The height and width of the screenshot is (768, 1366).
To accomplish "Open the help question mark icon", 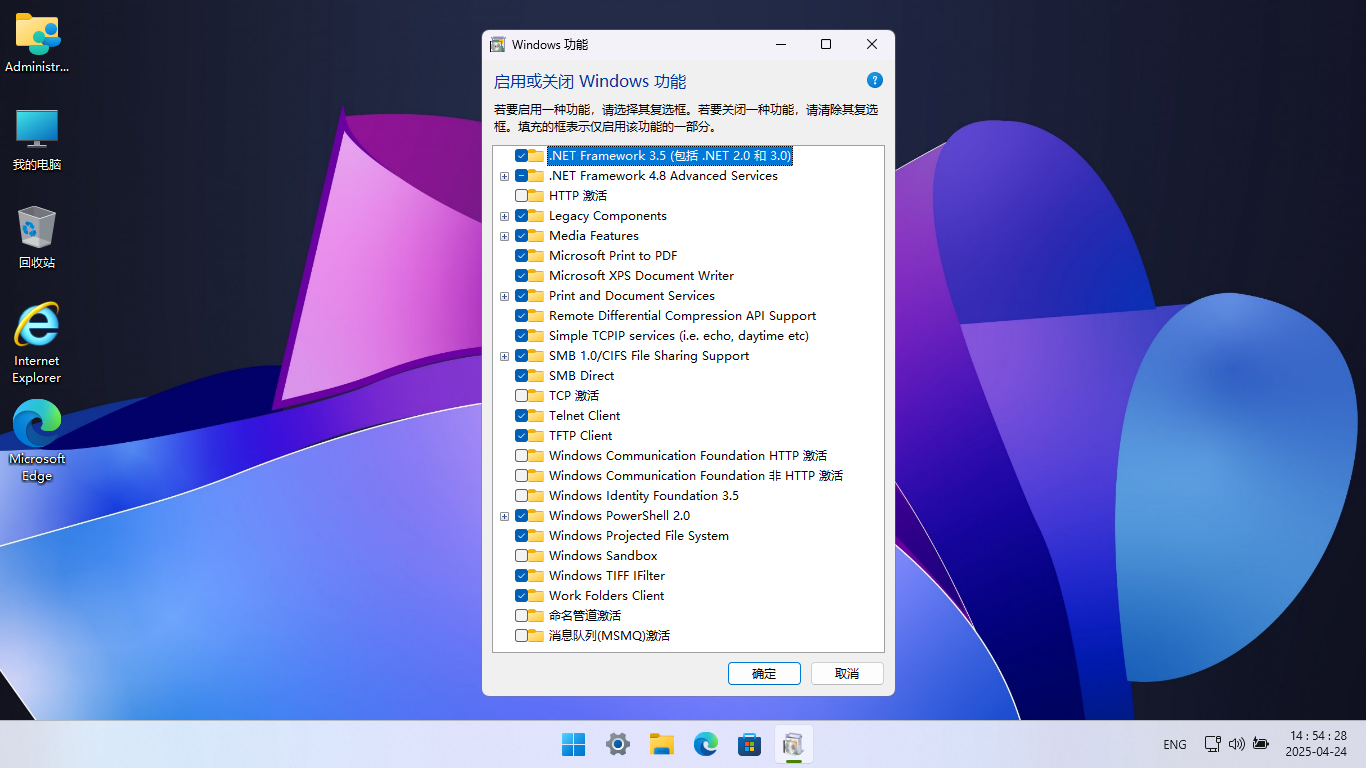I will tap(875, 80).
